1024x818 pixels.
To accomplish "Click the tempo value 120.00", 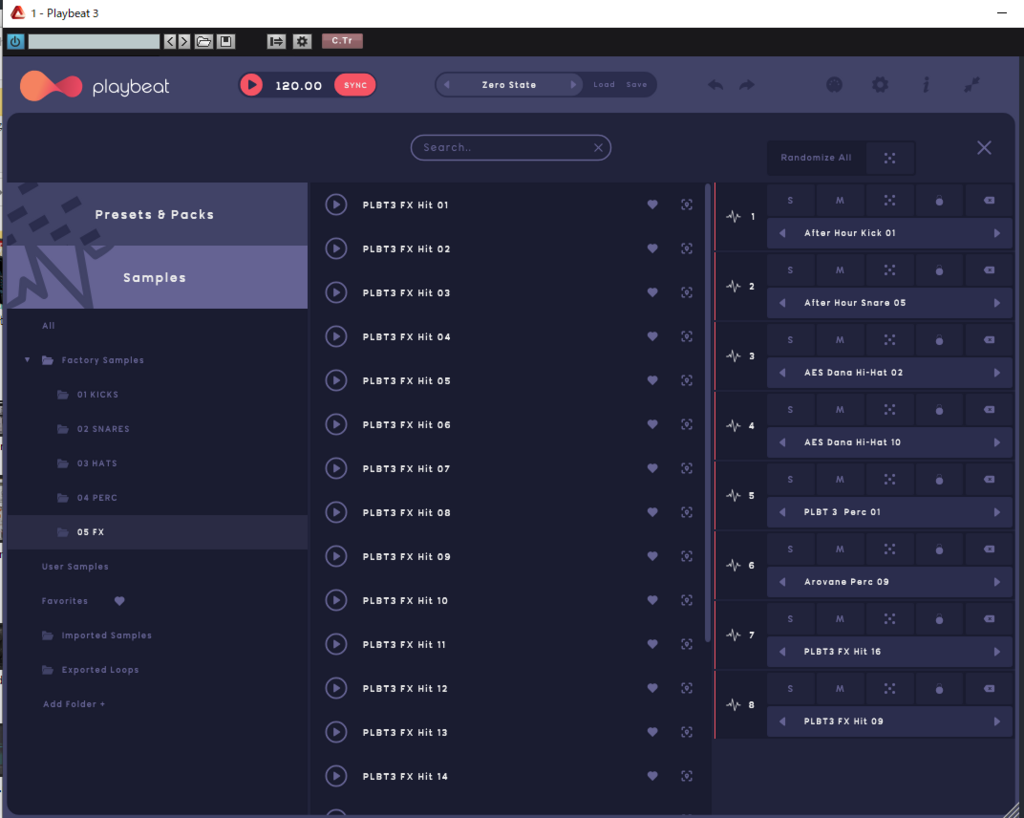I will point(298,86).
